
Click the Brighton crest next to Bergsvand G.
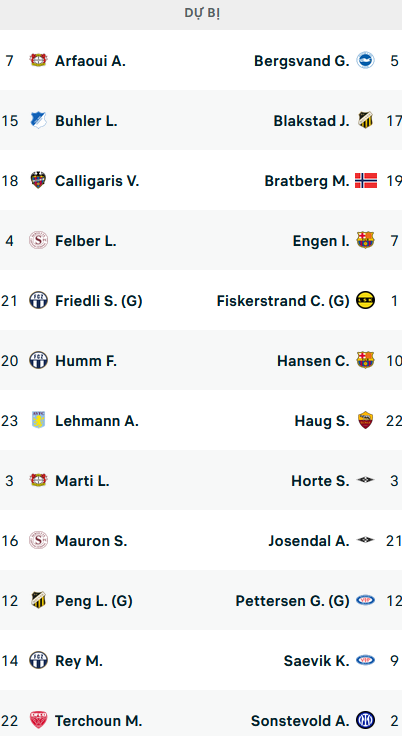(365, 60)
